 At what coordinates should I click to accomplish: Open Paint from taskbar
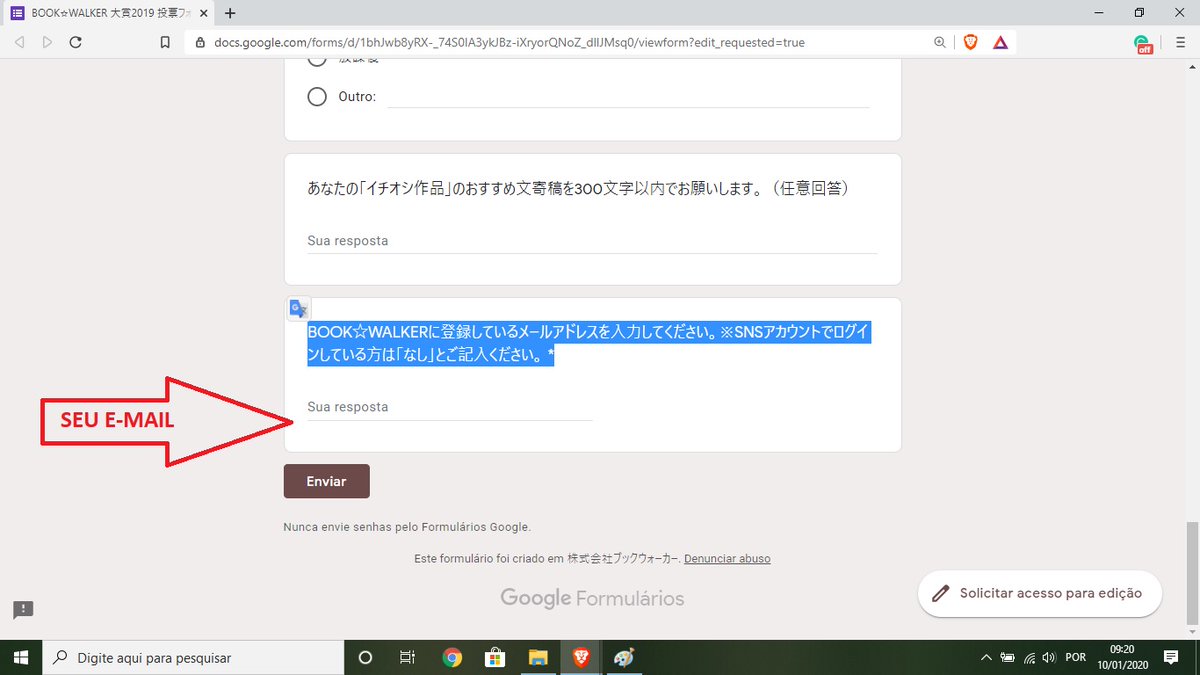tap(623, 657)
